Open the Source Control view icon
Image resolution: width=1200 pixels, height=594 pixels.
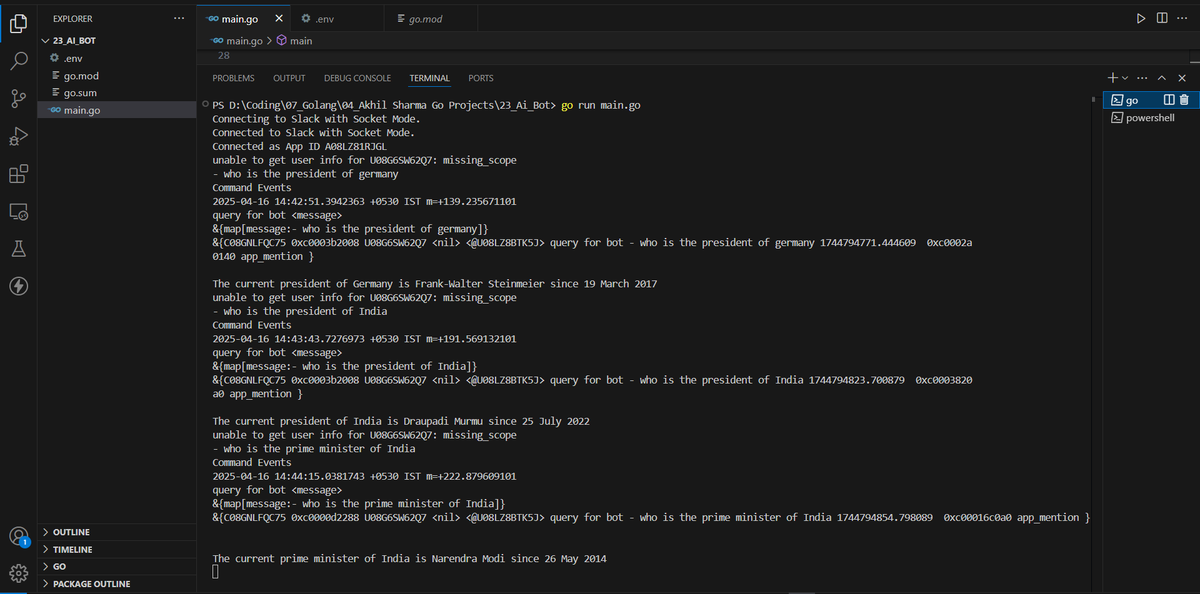pos(18,97)
